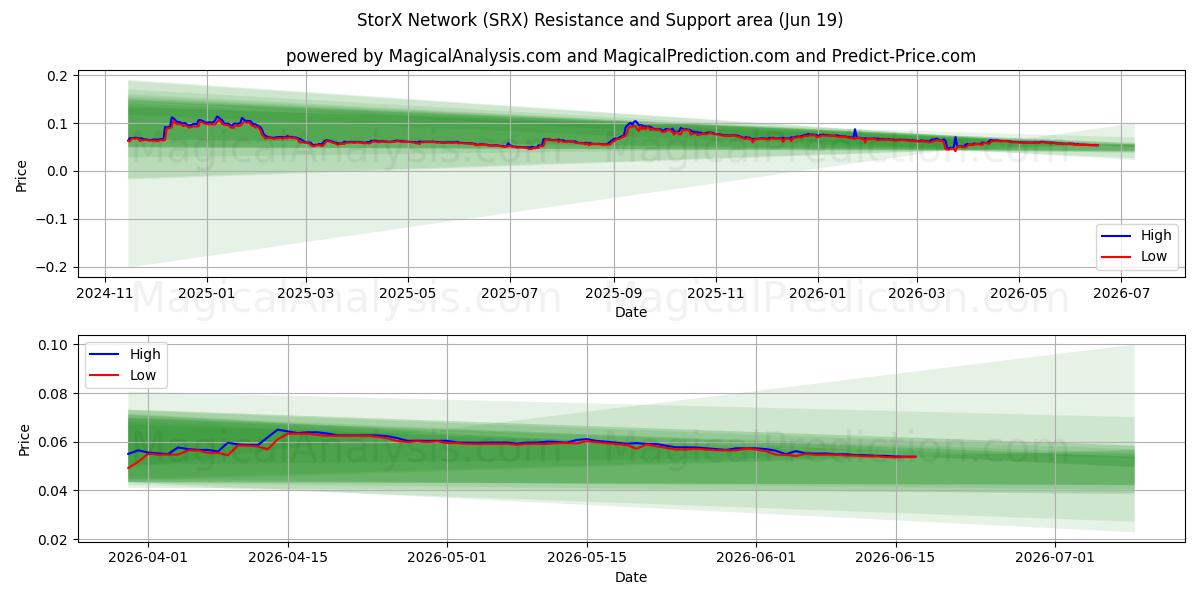
Task: Click the '0.08' y-axis value on bottom chart
Action: (53, 394)
